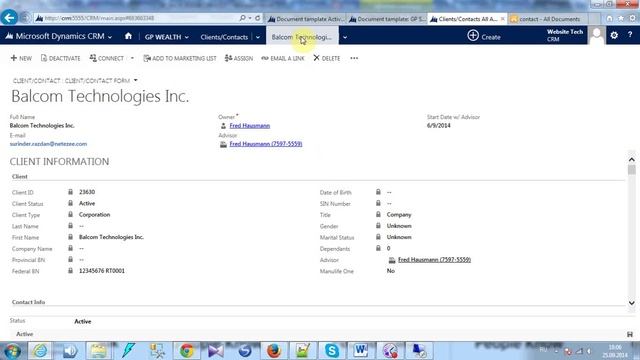Open Clients/Contacts navigation item
Viewport: 640px width, 360px height.
point(224,37)
